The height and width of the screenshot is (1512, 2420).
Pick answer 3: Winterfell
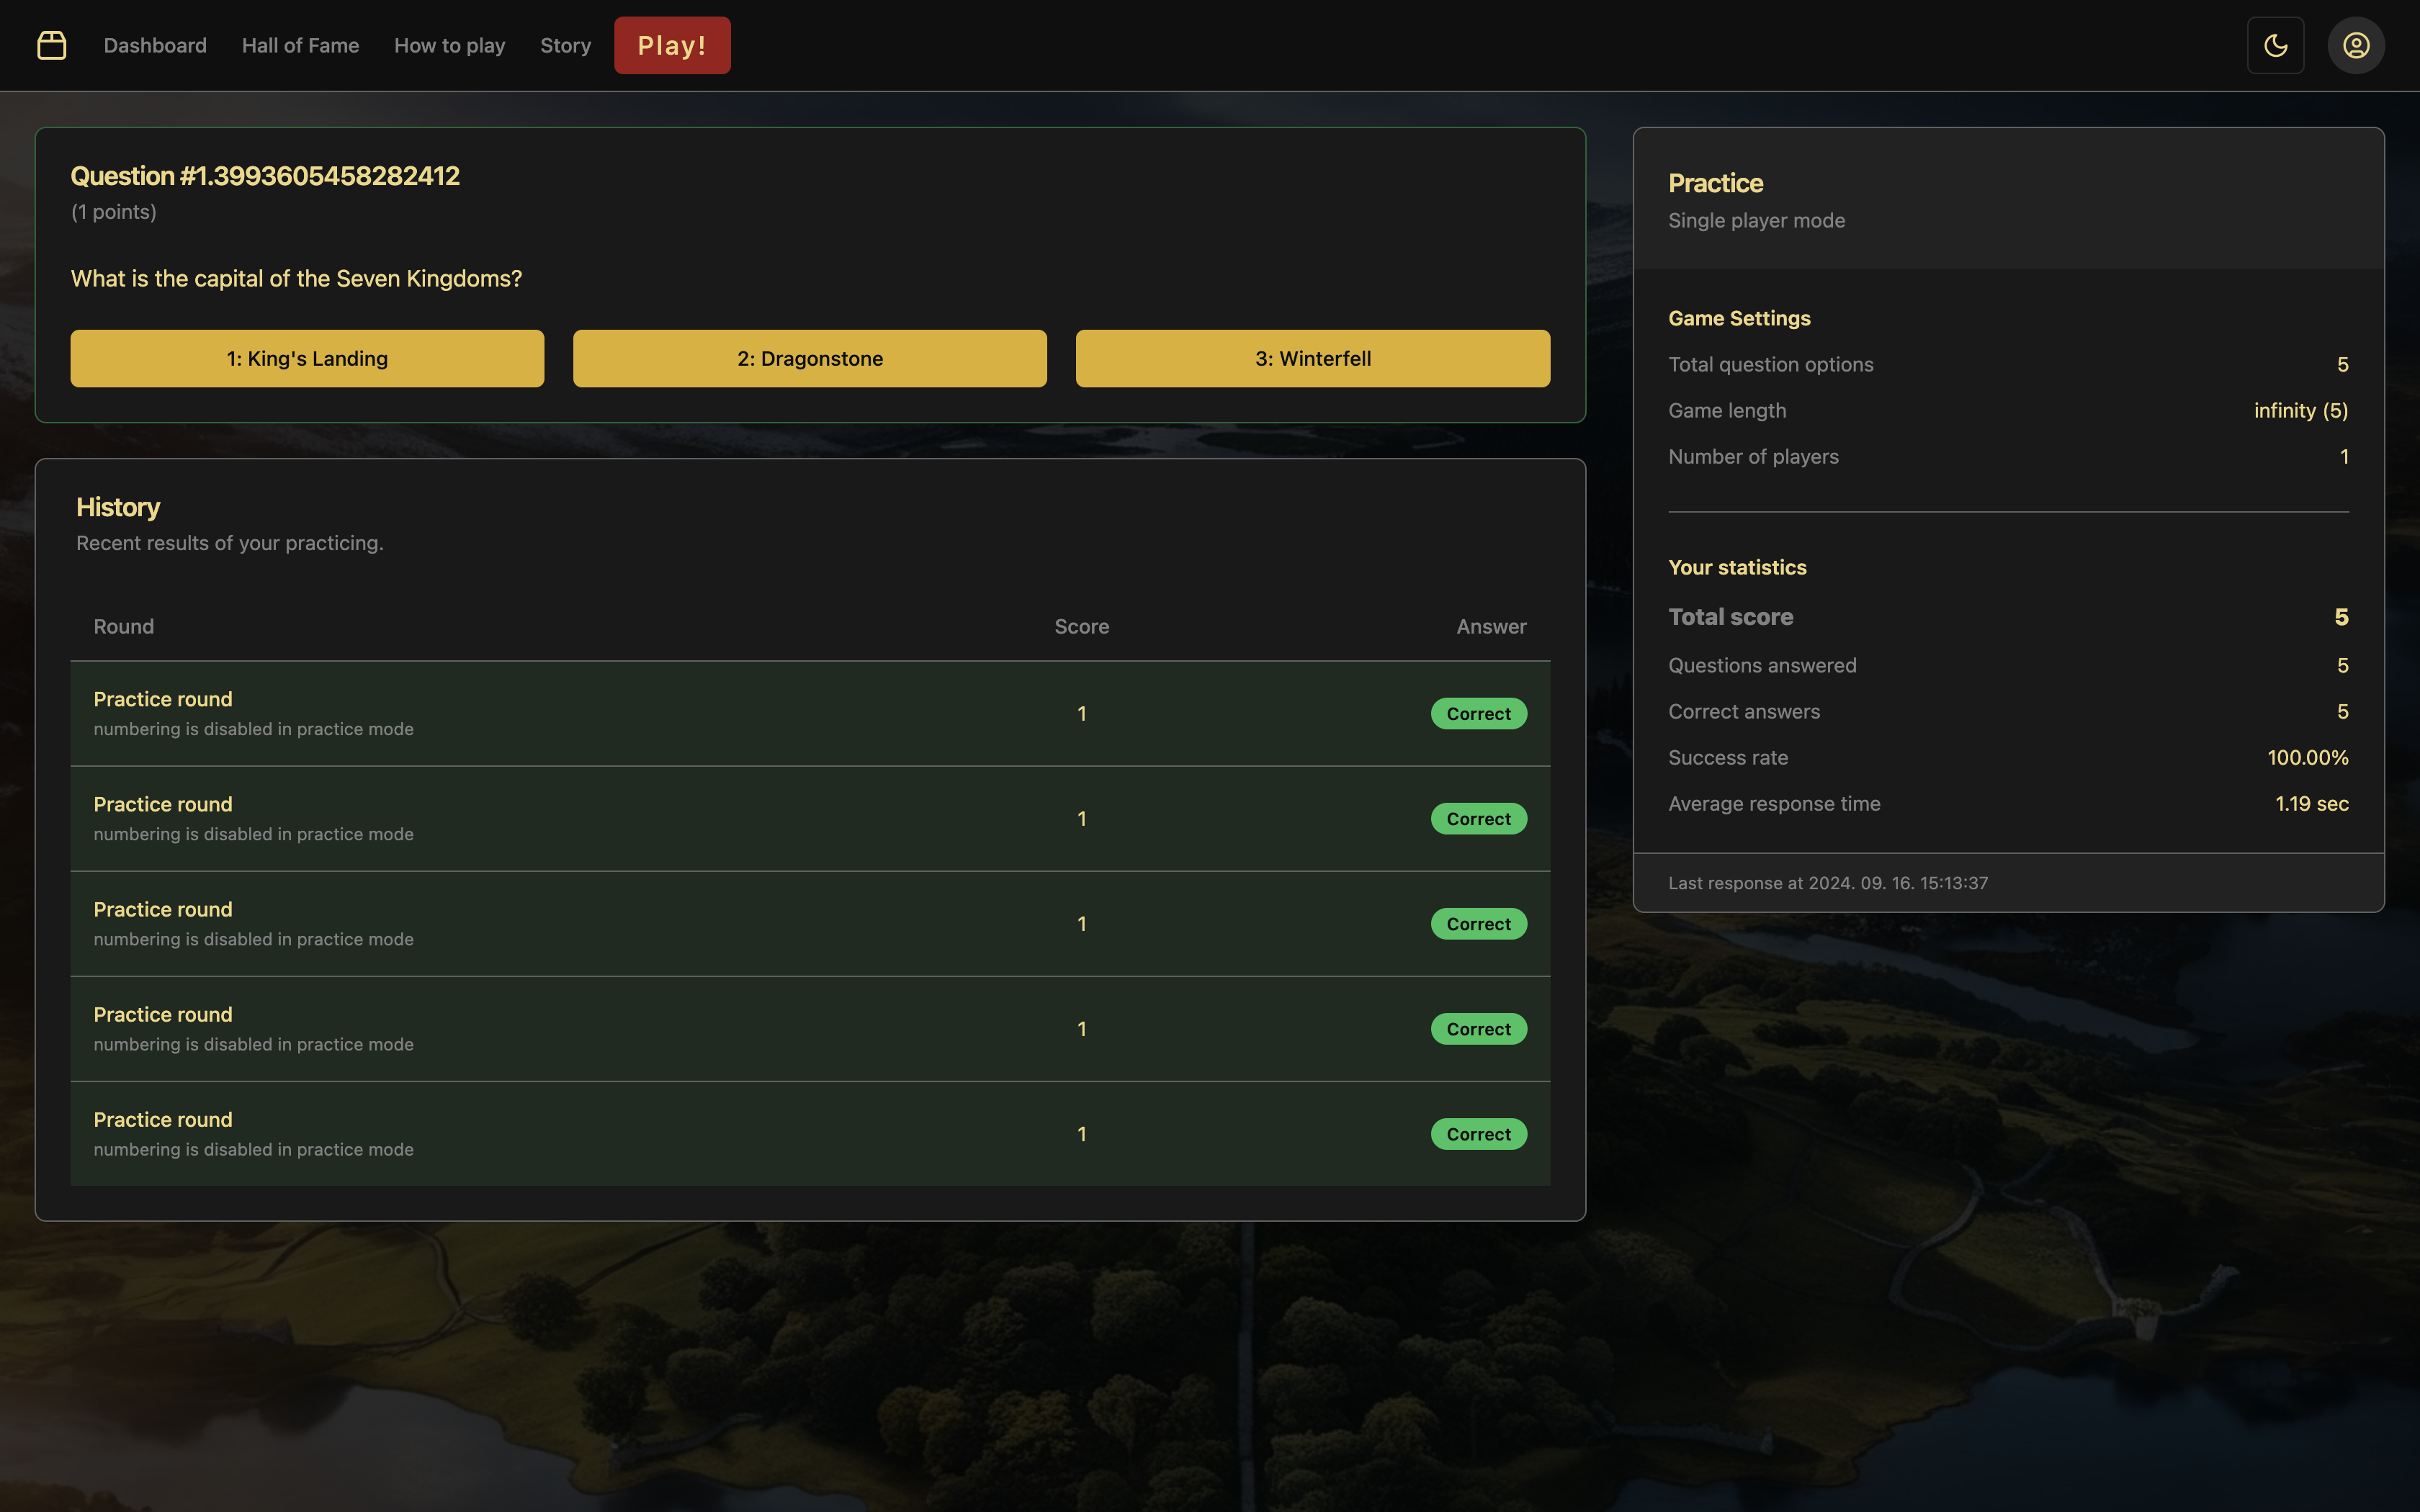(1312, 358)
